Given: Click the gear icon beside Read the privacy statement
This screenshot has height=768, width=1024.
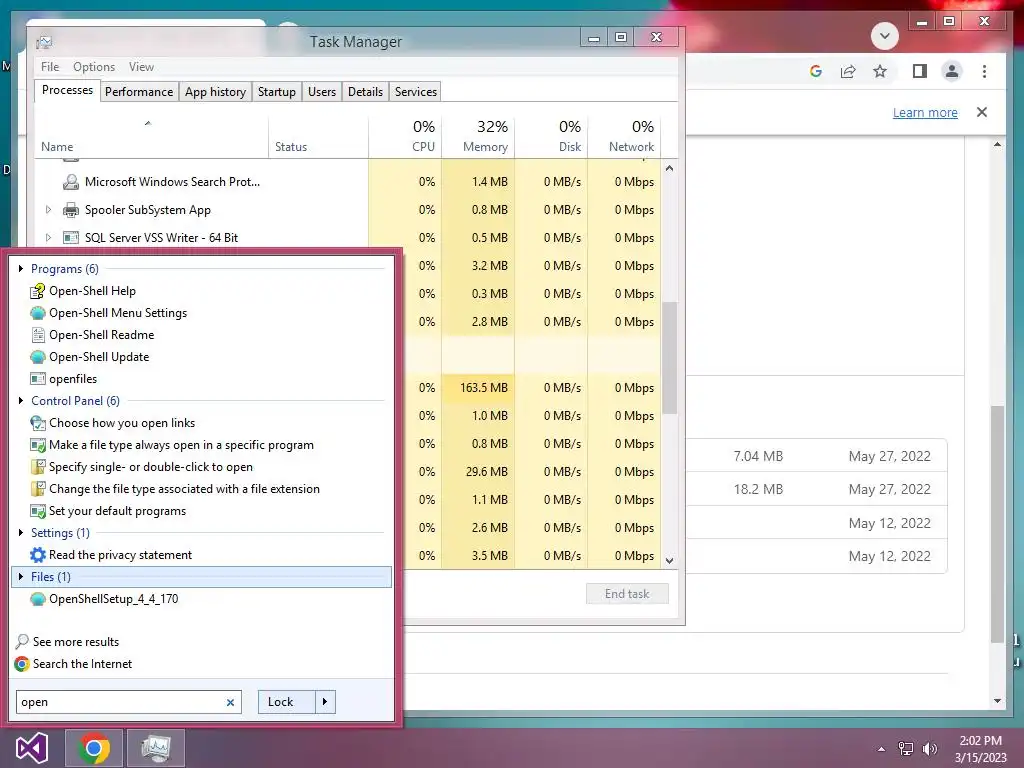Looking at the screenshot, I should click(x=38, y=555).
